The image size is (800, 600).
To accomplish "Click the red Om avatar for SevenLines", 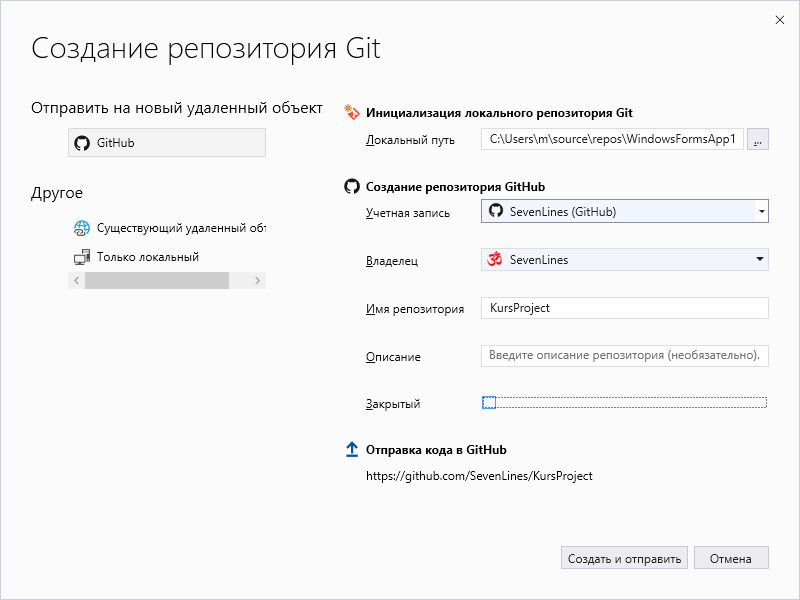I will tap(494, 259).
